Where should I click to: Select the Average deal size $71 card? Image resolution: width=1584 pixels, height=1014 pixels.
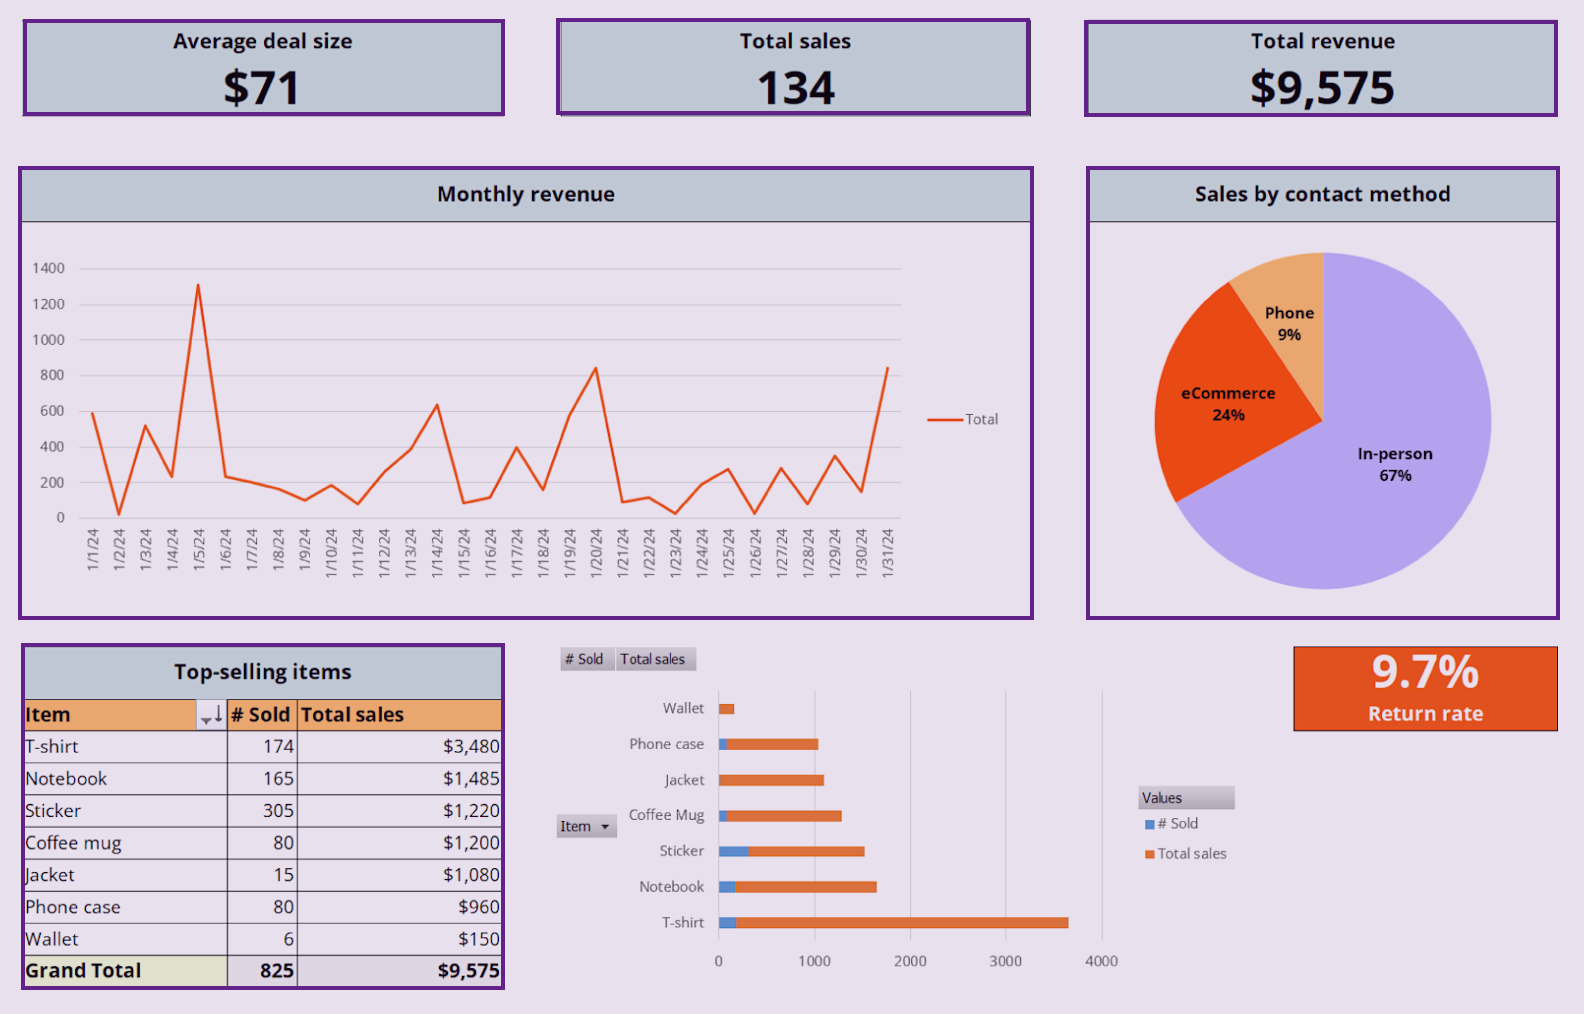[264, 68]
